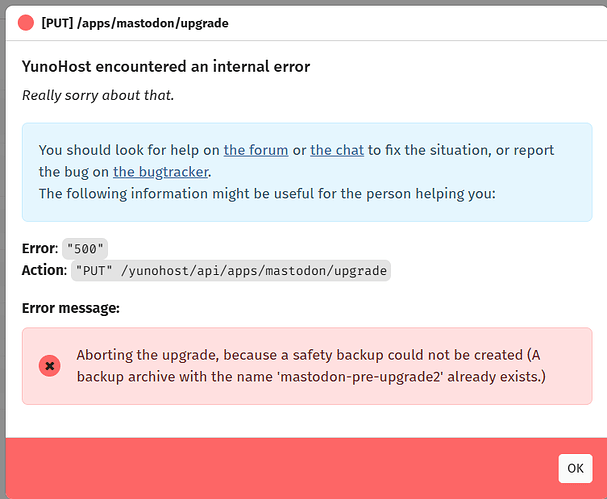607x499 pixels.
Task: Open the chat link
Action: click(337, 150)
